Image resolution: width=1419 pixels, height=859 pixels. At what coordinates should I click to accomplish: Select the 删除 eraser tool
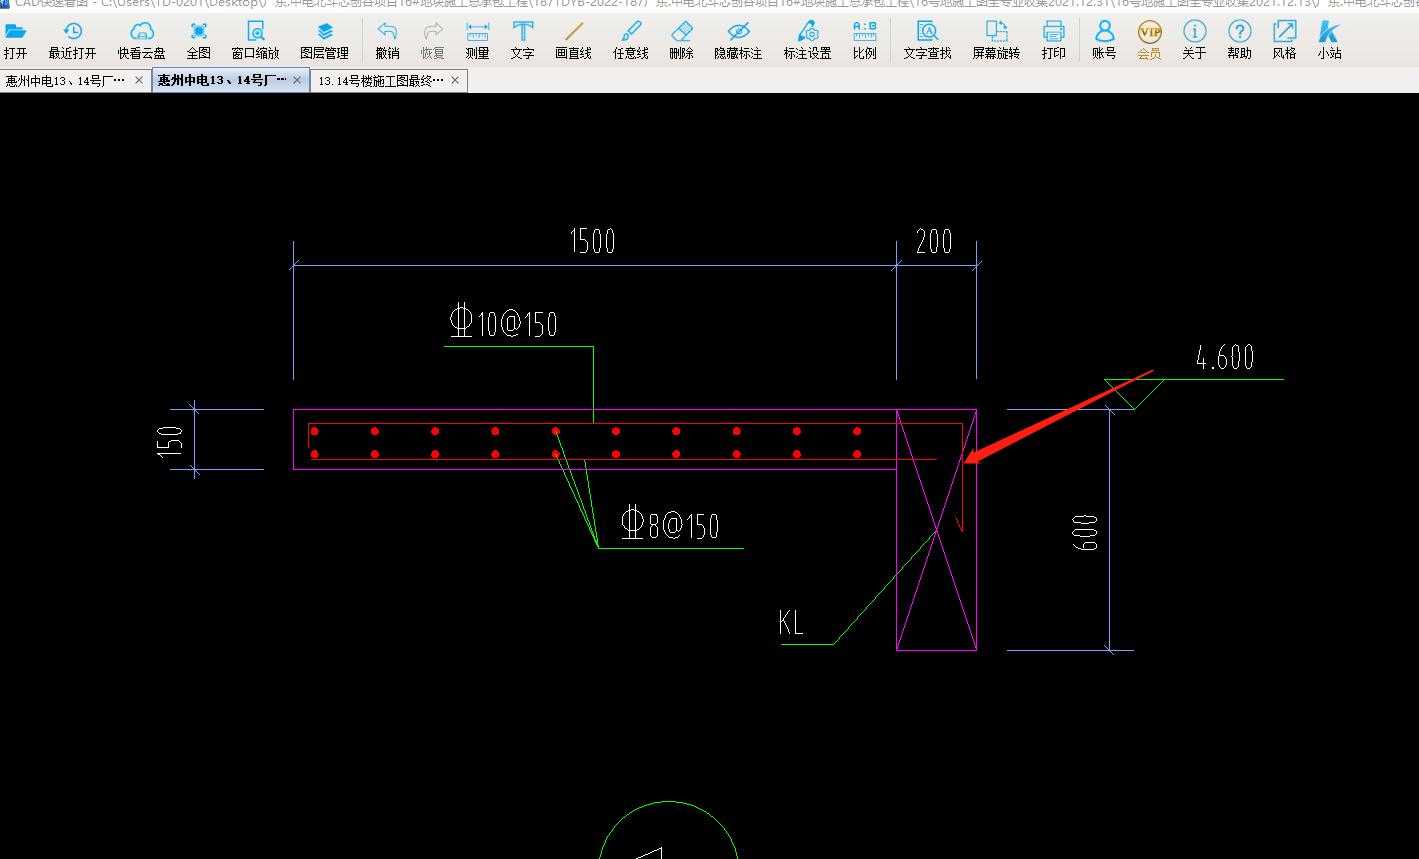(681, 41)
